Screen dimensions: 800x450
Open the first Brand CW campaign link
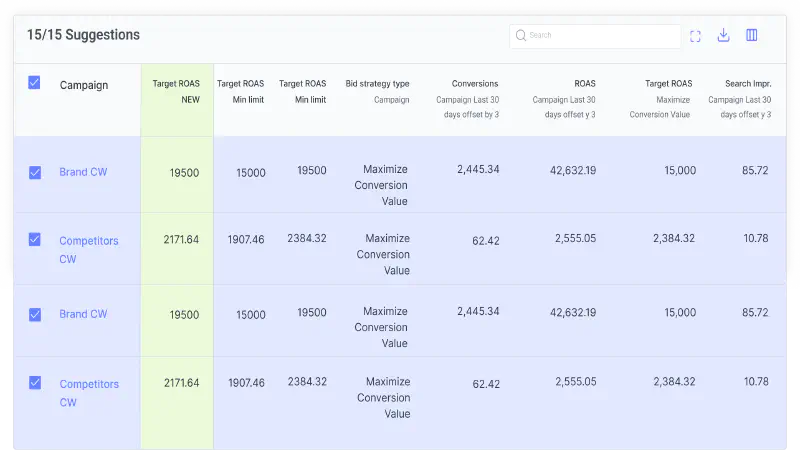[83, 172]
